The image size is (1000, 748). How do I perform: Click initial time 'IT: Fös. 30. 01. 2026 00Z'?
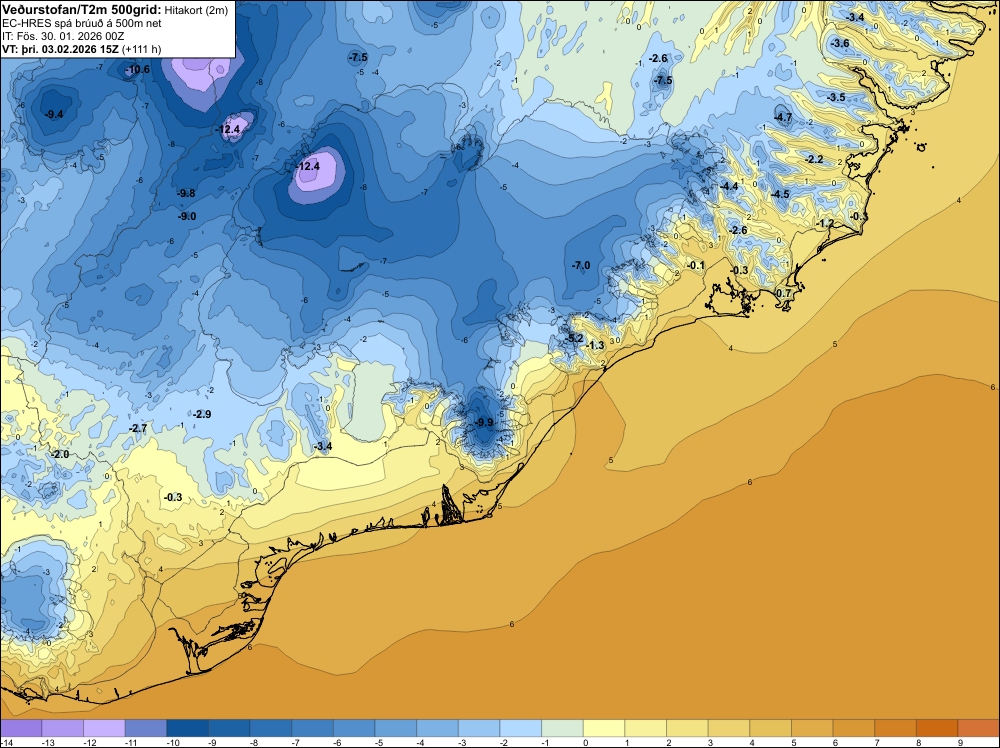(x=63, y=36)
